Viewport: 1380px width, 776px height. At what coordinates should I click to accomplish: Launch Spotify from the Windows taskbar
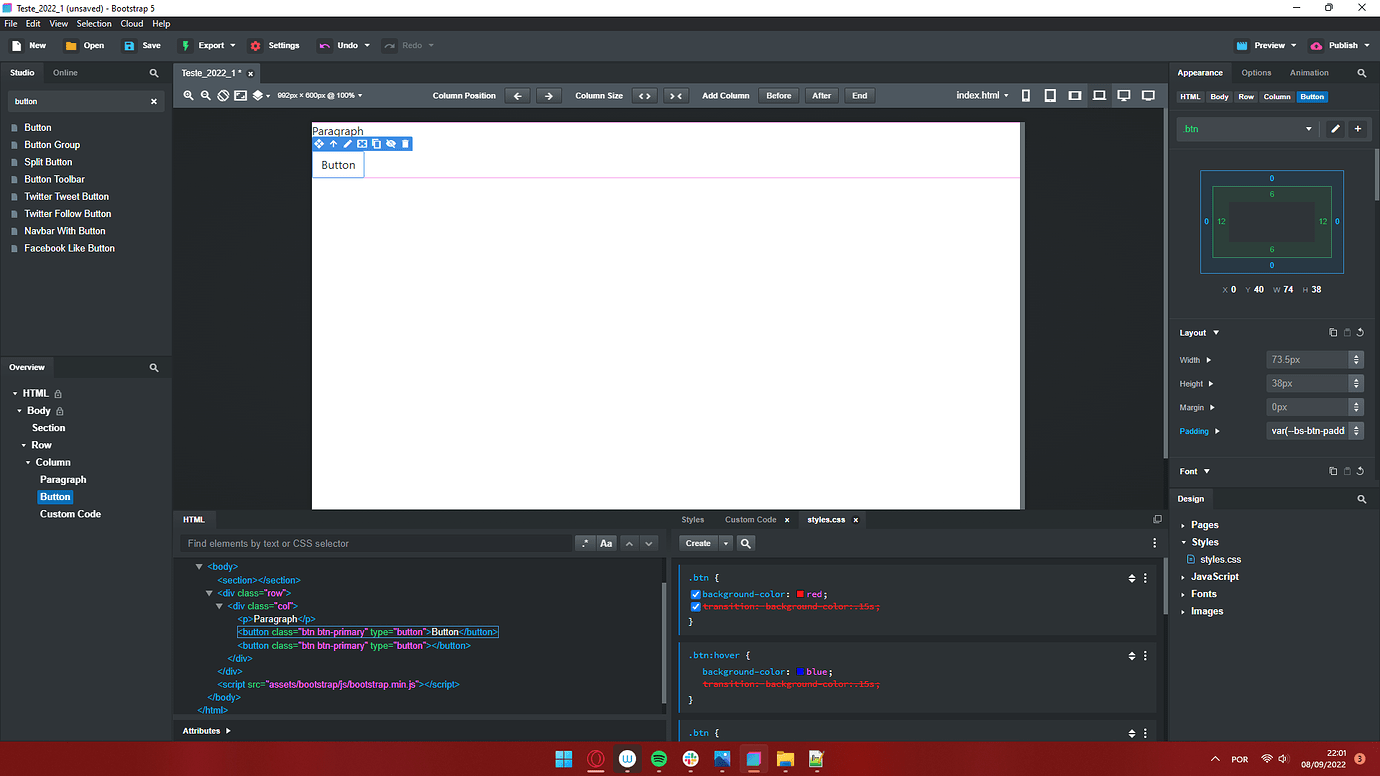point(659,760)
